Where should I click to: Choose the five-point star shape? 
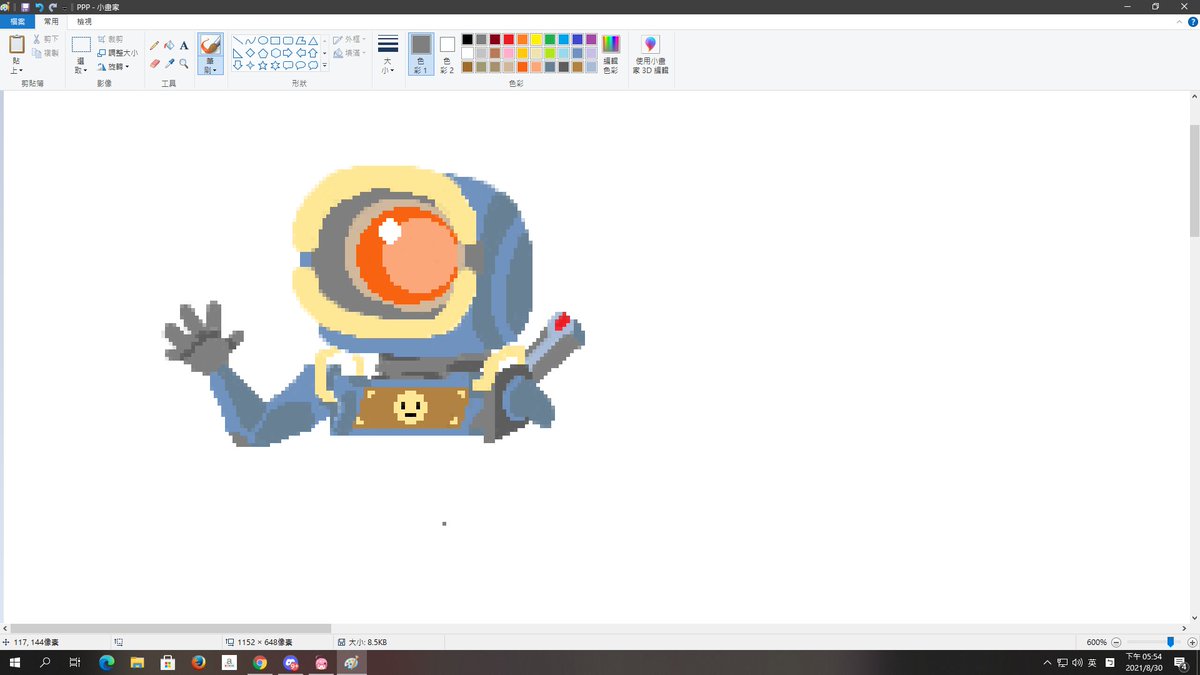pyautogui.click(x=263, y=65)
